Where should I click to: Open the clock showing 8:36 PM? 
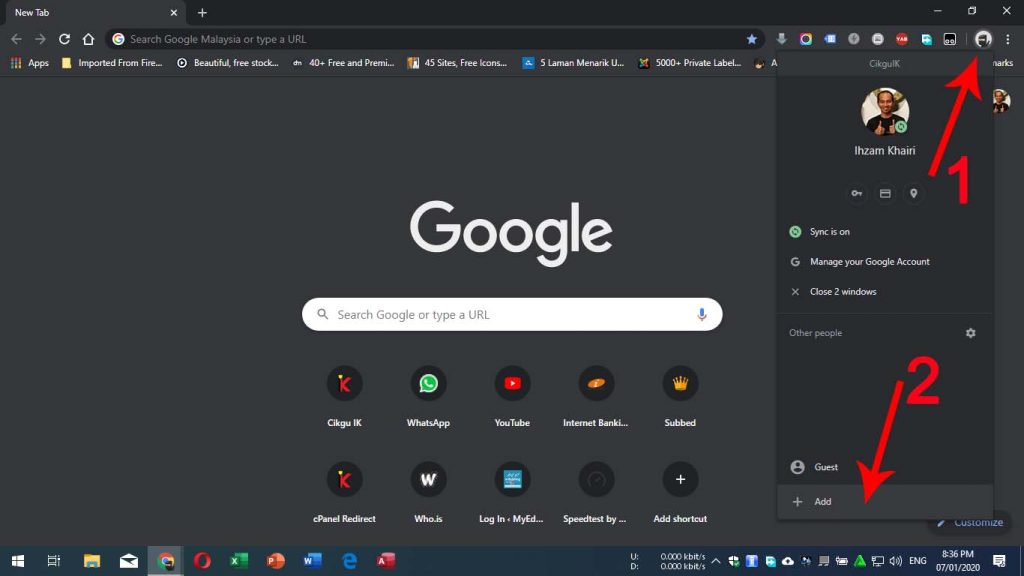click(x=958, y=560)
